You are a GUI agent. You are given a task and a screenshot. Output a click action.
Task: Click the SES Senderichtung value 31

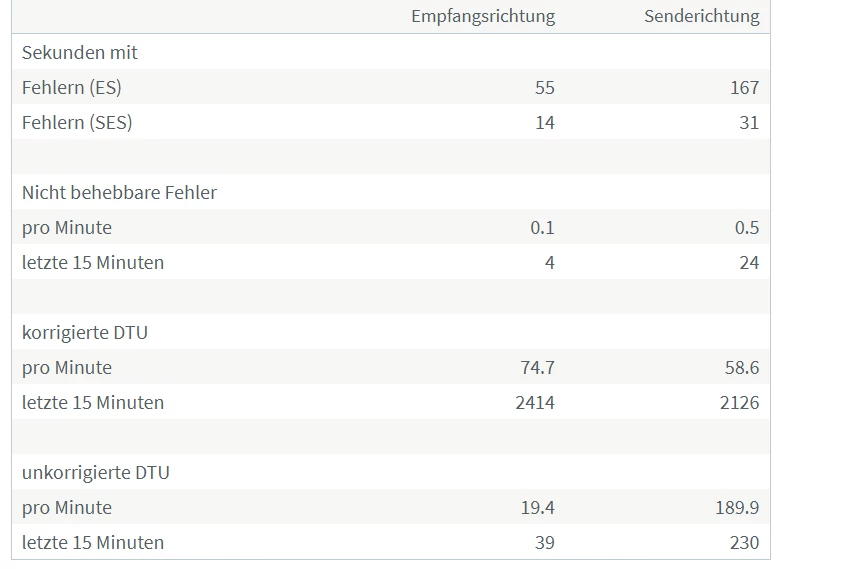(x=749, y=122)
